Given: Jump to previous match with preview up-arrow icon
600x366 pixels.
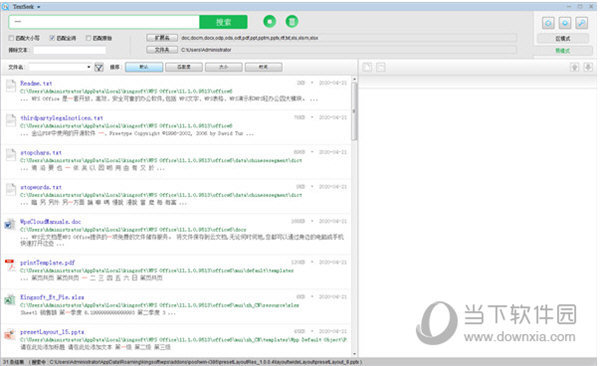Looking at the screenshot, I should [574, 67].
